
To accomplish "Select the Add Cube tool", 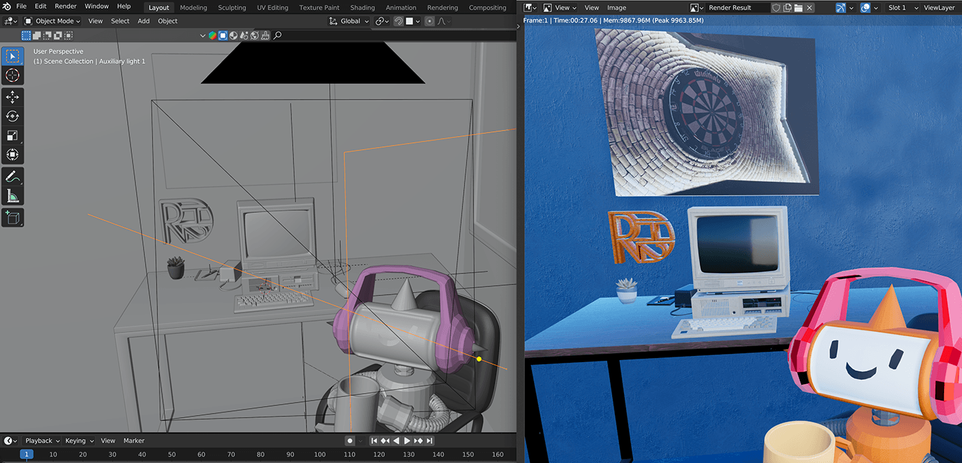I will [12, 217].
